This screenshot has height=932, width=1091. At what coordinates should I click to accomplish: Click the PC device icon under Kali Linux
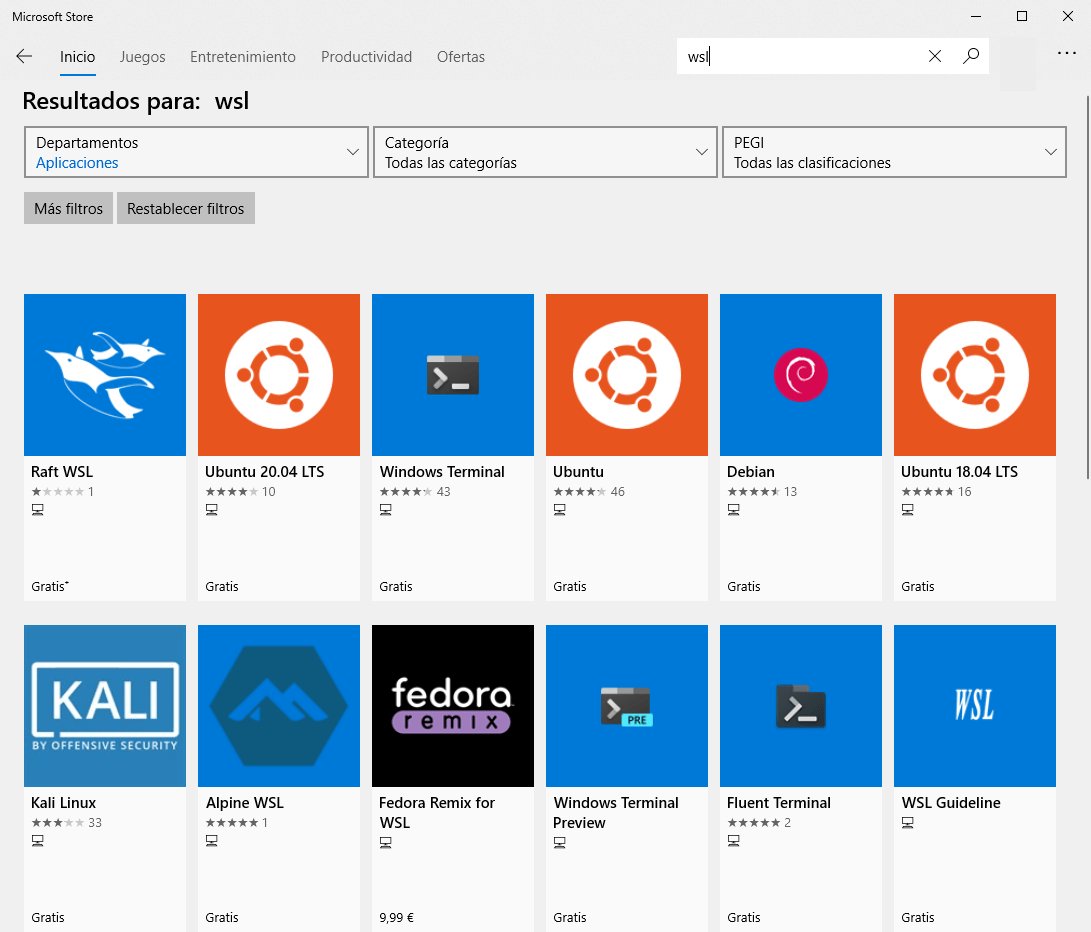(38, 841)
